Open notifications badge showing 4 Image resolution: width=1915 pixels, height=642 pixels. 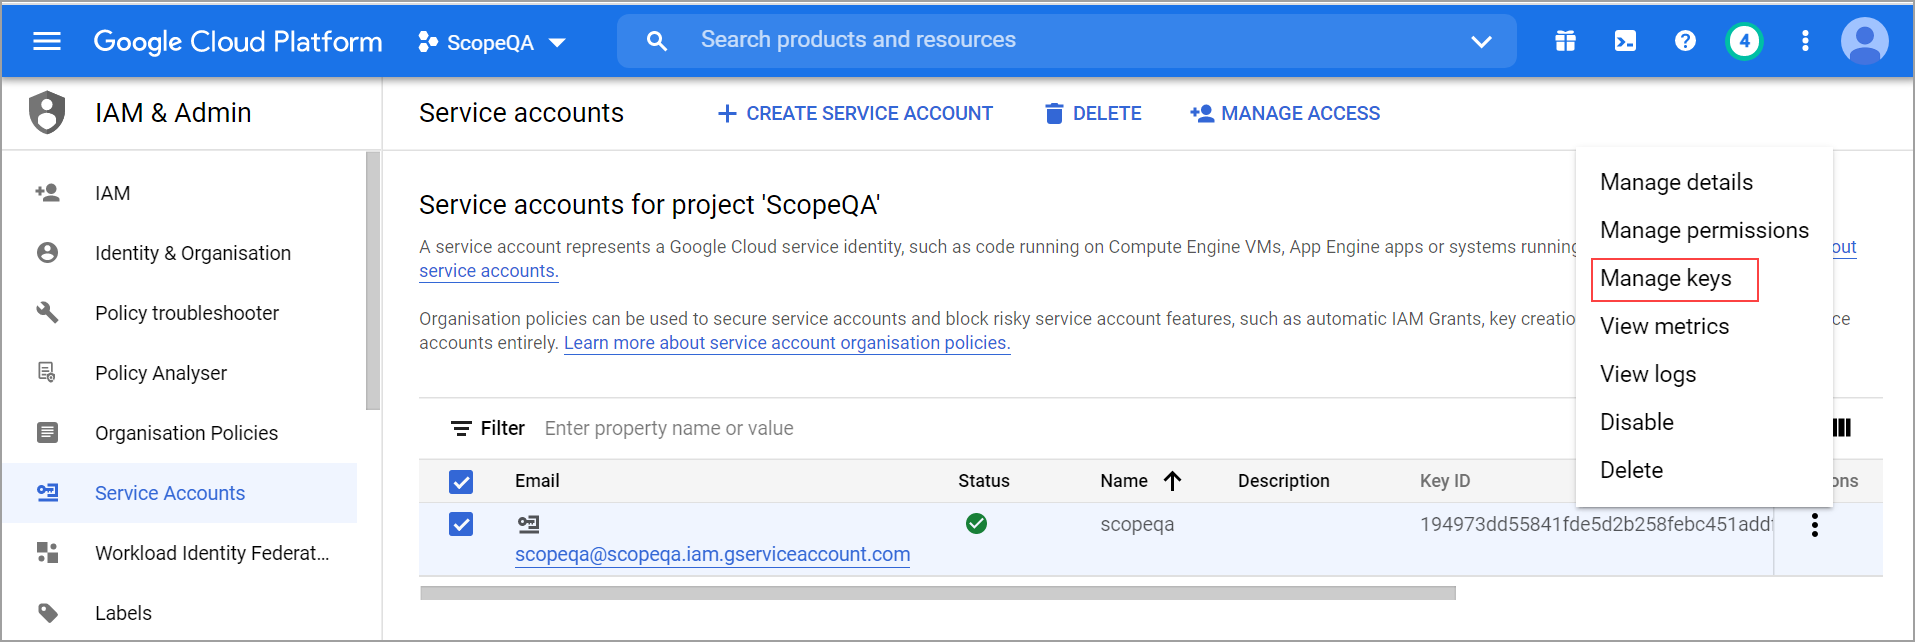(1744, 41)
